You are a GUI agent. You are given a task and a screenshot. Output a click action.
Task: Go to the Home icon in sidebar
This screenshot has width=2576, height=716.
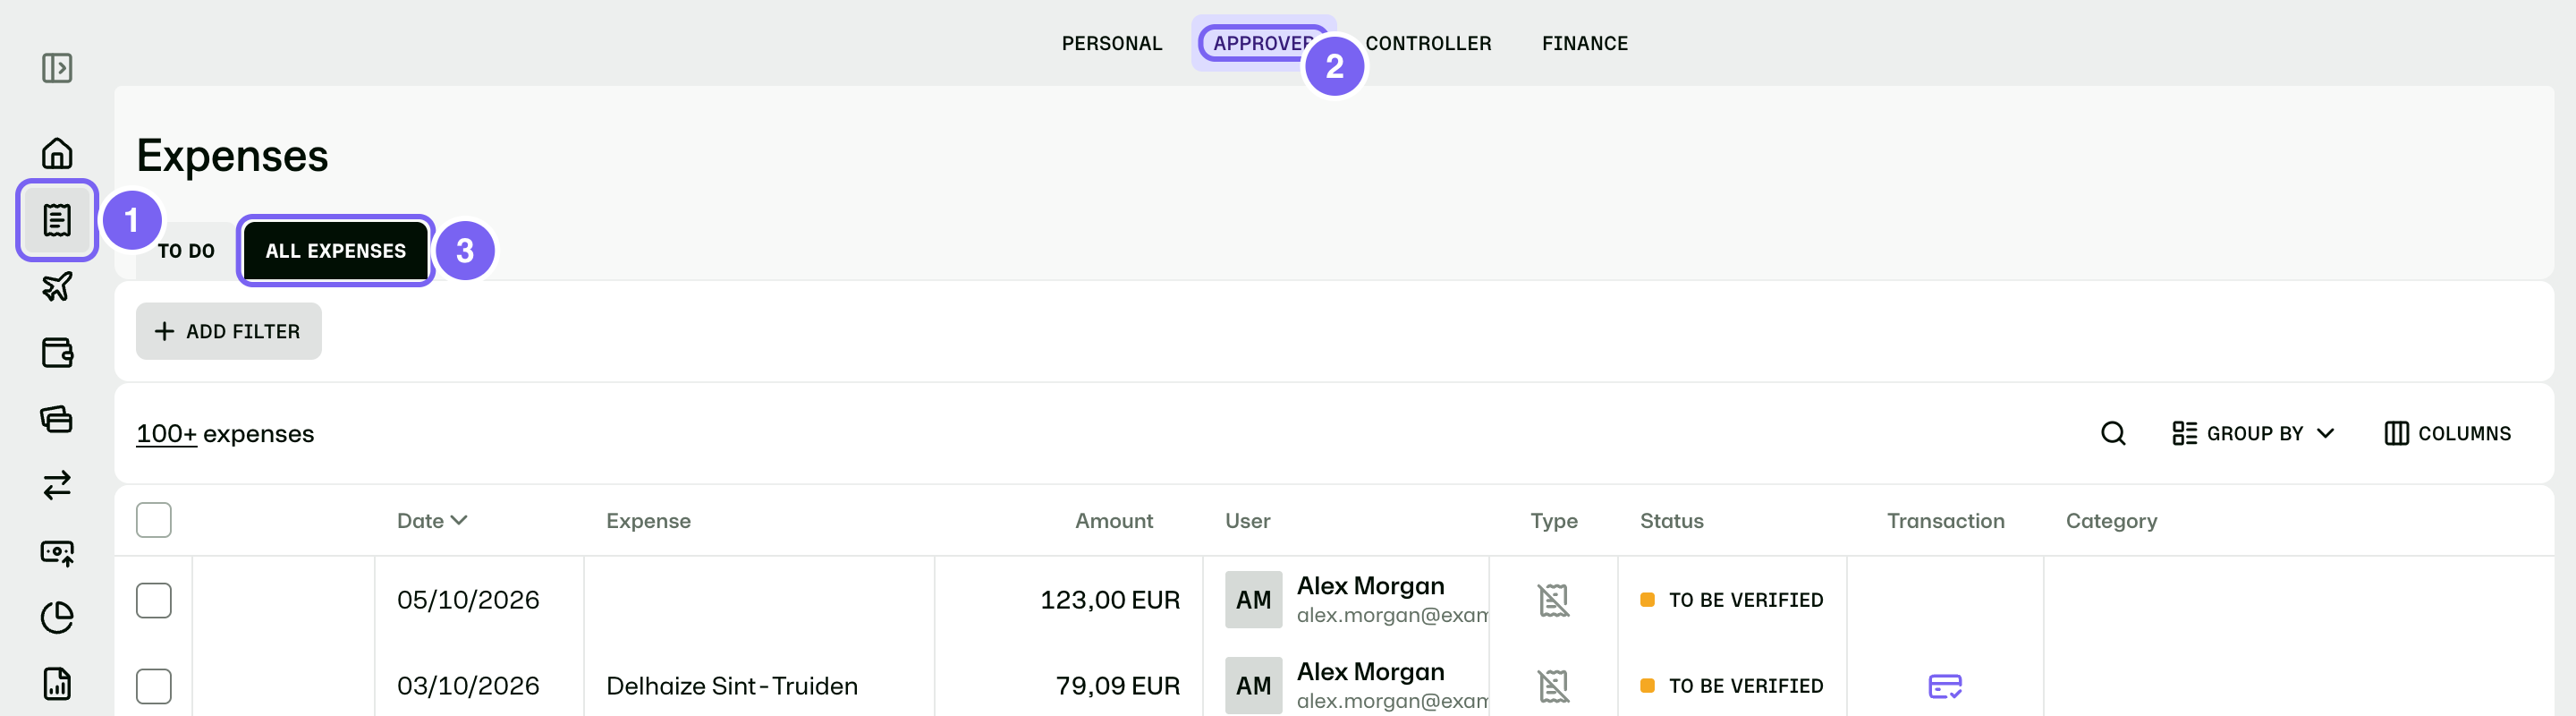57,153
